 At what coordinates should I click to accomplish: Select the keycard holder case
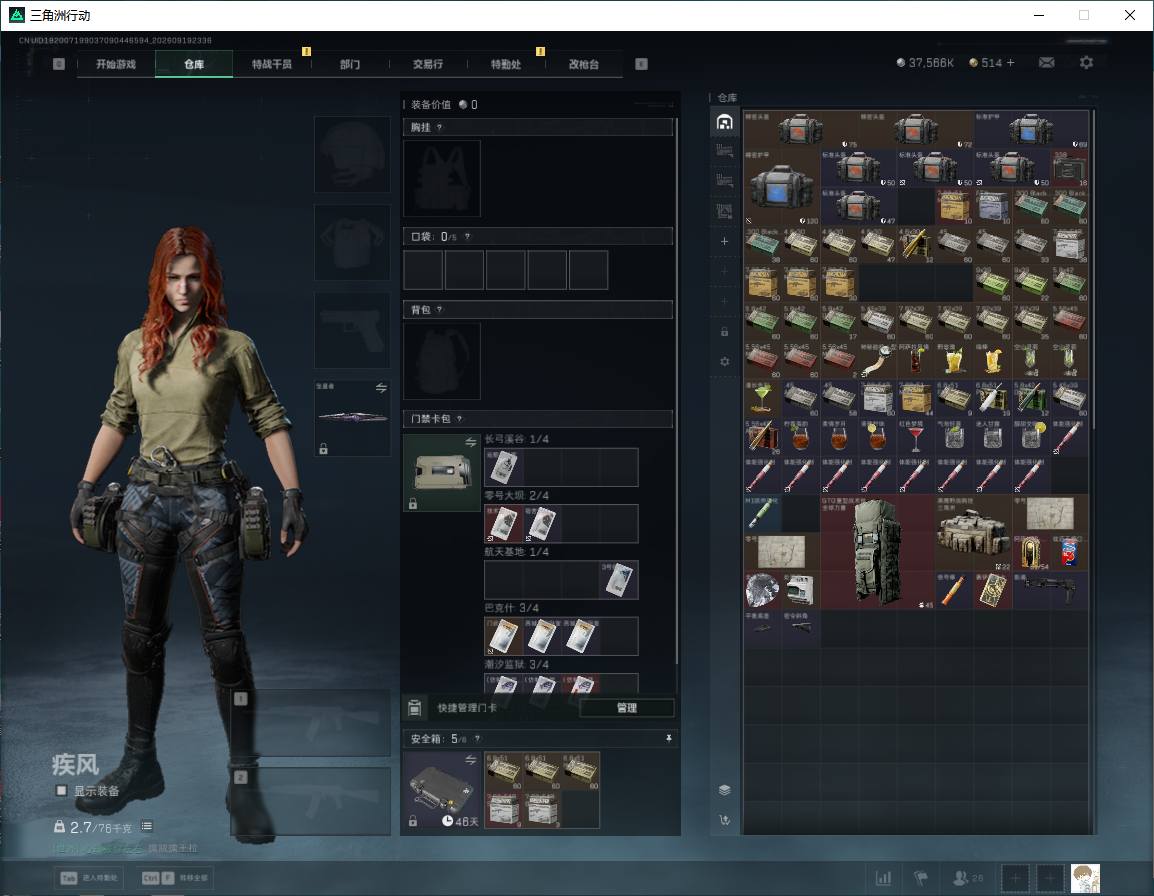[x=442, y=473]
